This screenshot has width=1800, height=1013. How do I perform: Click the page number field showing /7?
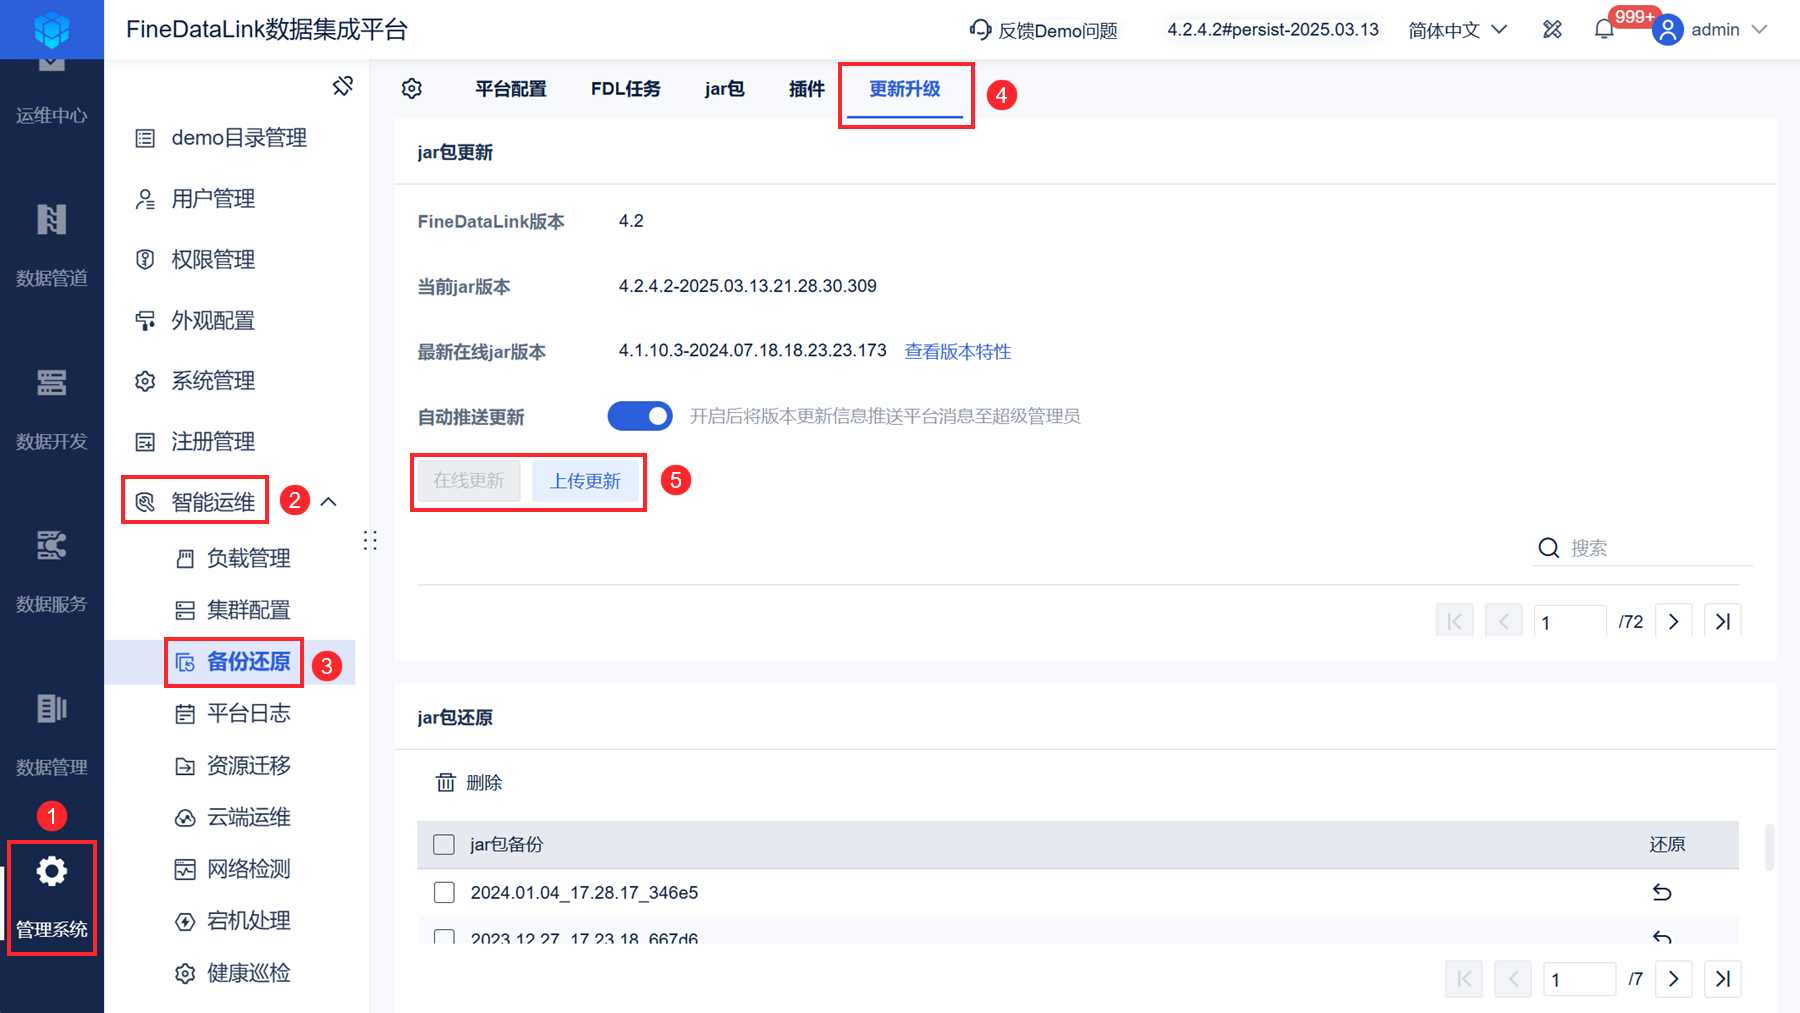[1579, 979]
